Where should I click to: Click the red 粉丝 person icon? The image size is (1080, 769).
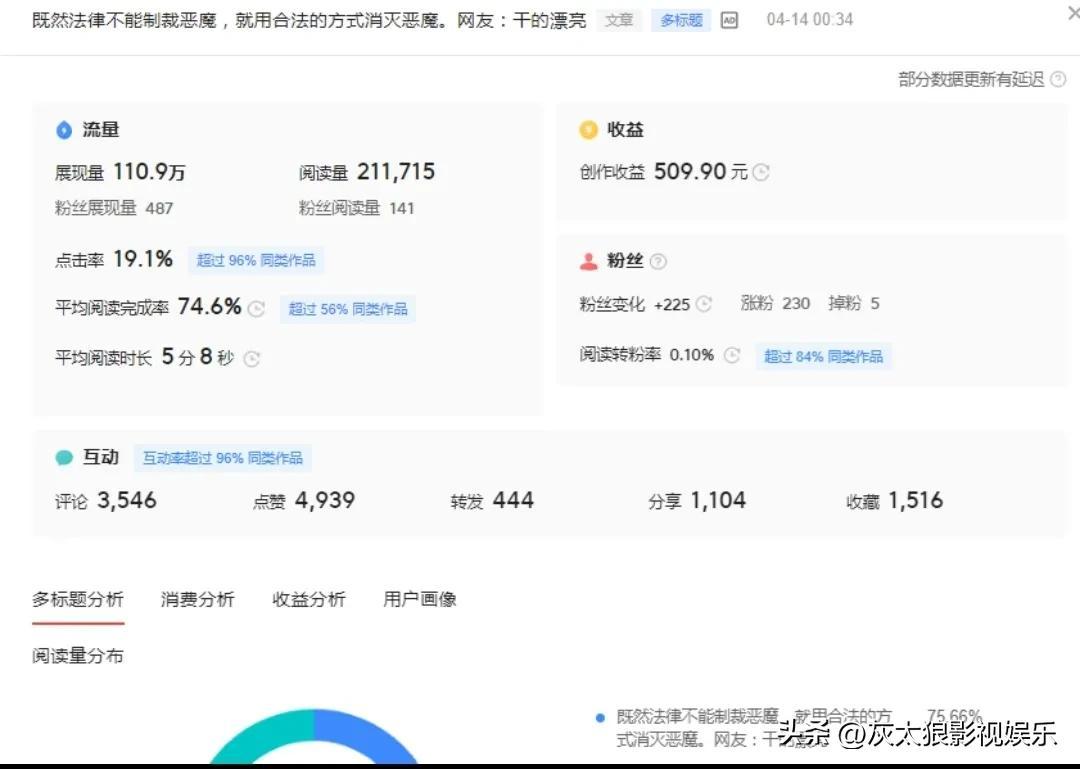[588, 261]
